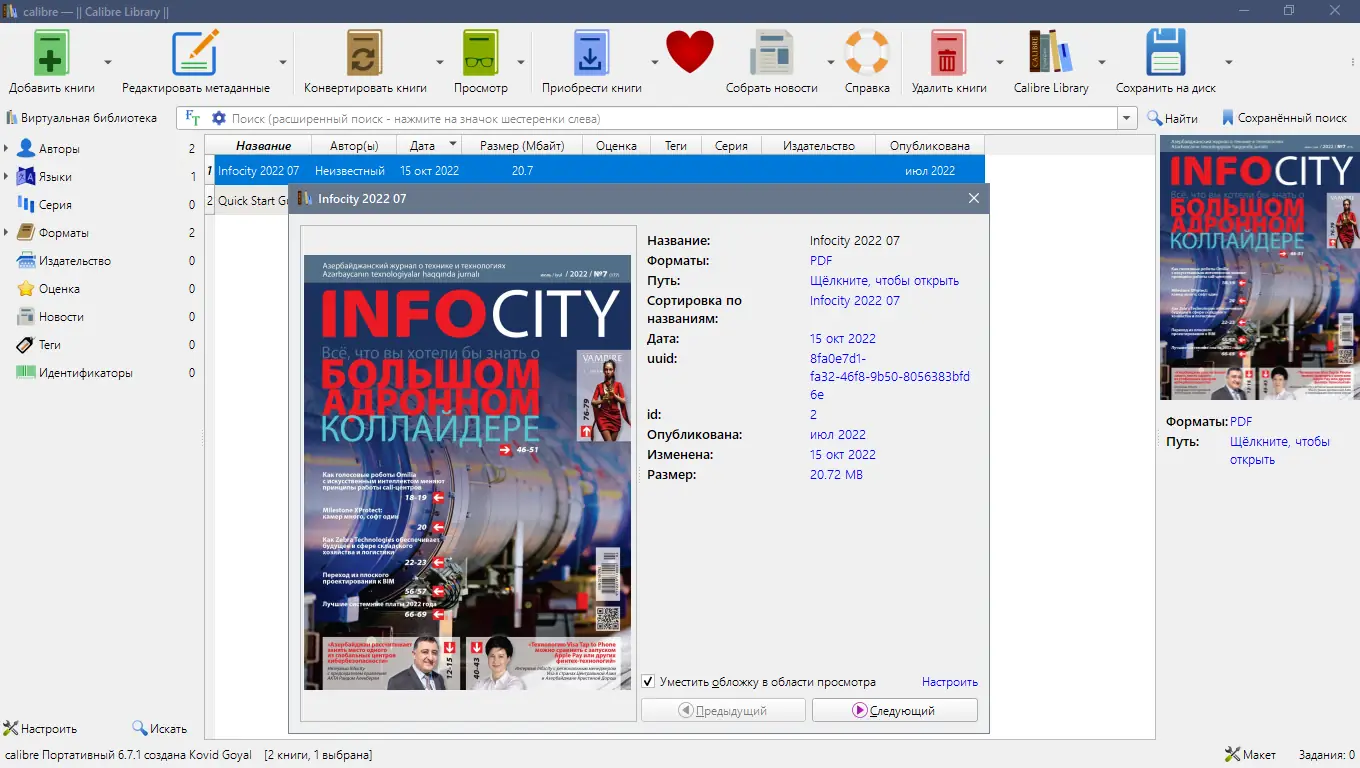1360x768 pixels.
Task: Click the 20.72 MB size link
Action: click(x=836, y=475)
